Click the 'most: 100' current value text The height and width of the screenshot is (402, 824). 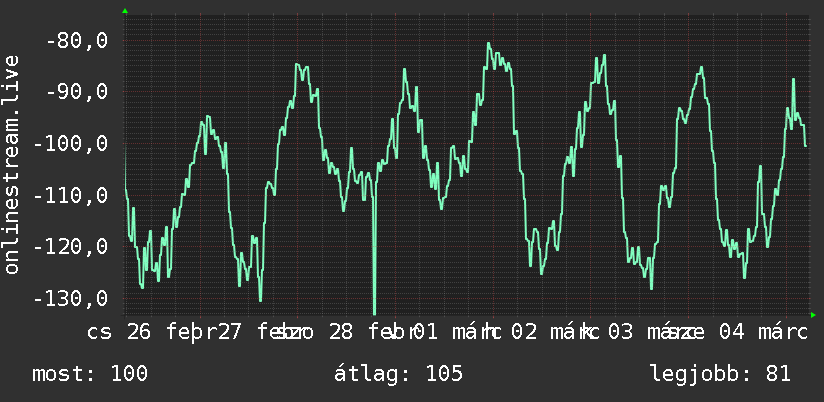coord(90,374)
